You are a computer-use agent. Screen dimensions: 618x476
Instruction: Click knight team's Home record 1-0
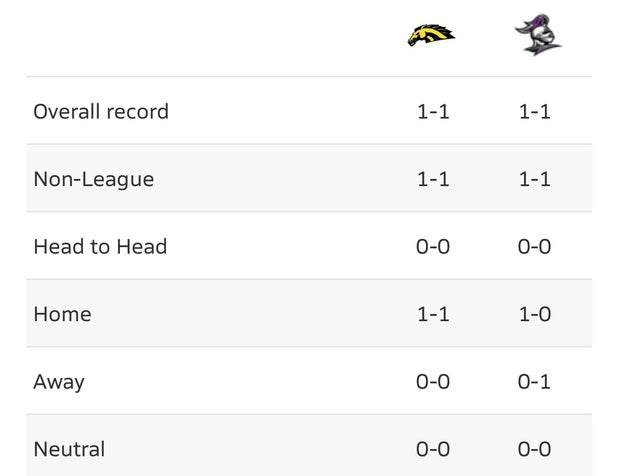tap(535, 314)
